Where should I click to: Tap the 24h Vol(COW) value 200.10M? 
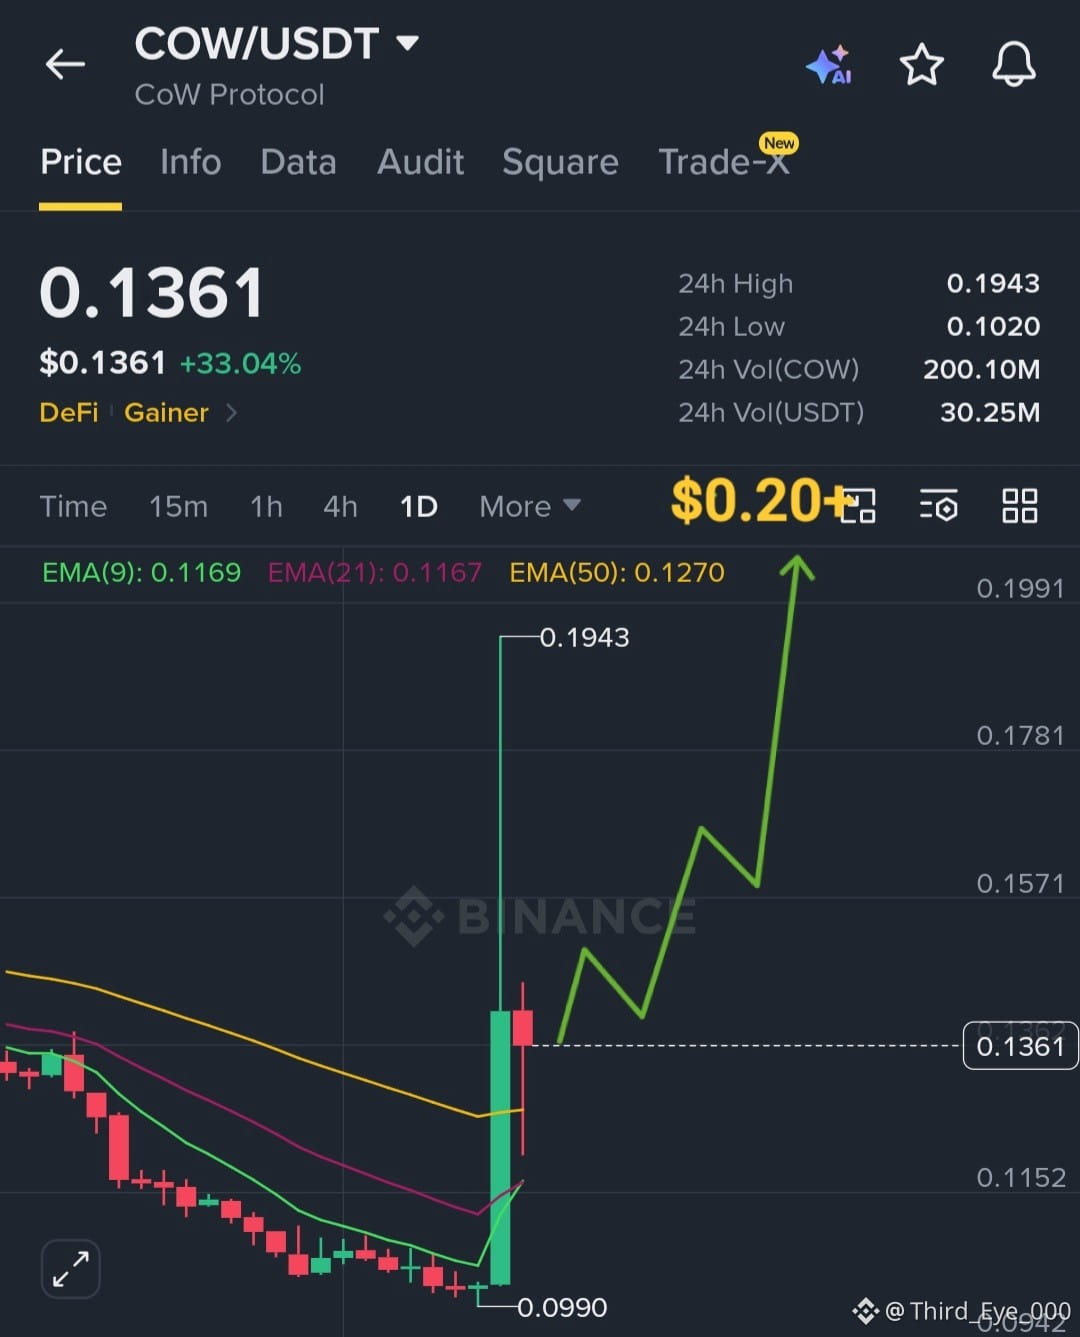pos(981,369)
